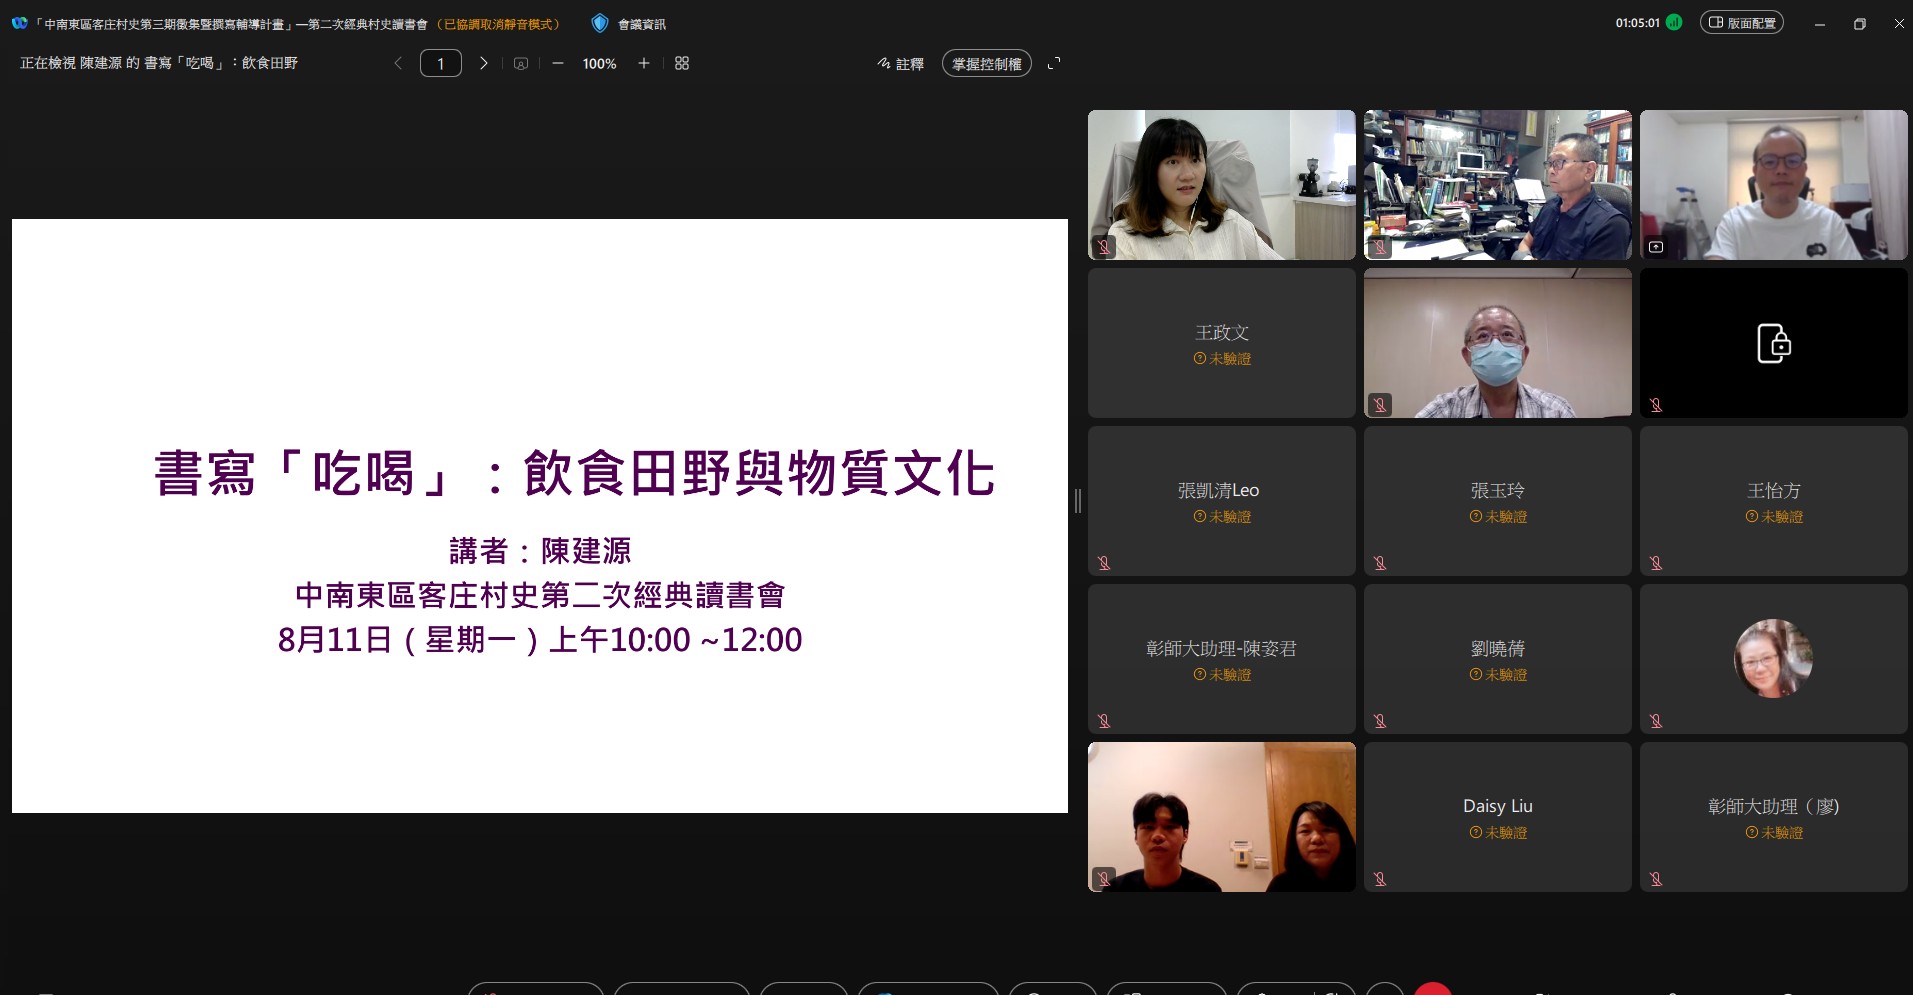Click the follow-presenter icon beside page navigation
The image size is (1913, 995).
pyautogui.click(x=521, y=63)
